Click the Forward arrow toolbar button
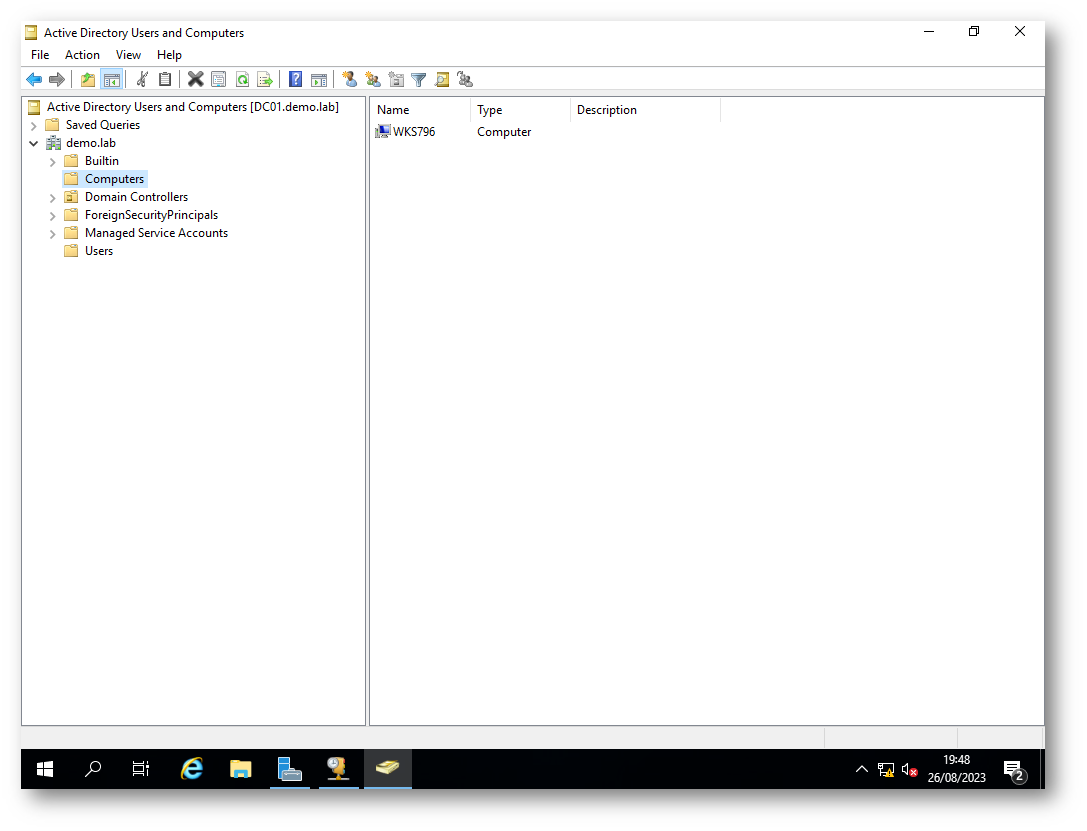Viewport: 1087px width, 831px height. pyautogui.click(x=57, y=80)
